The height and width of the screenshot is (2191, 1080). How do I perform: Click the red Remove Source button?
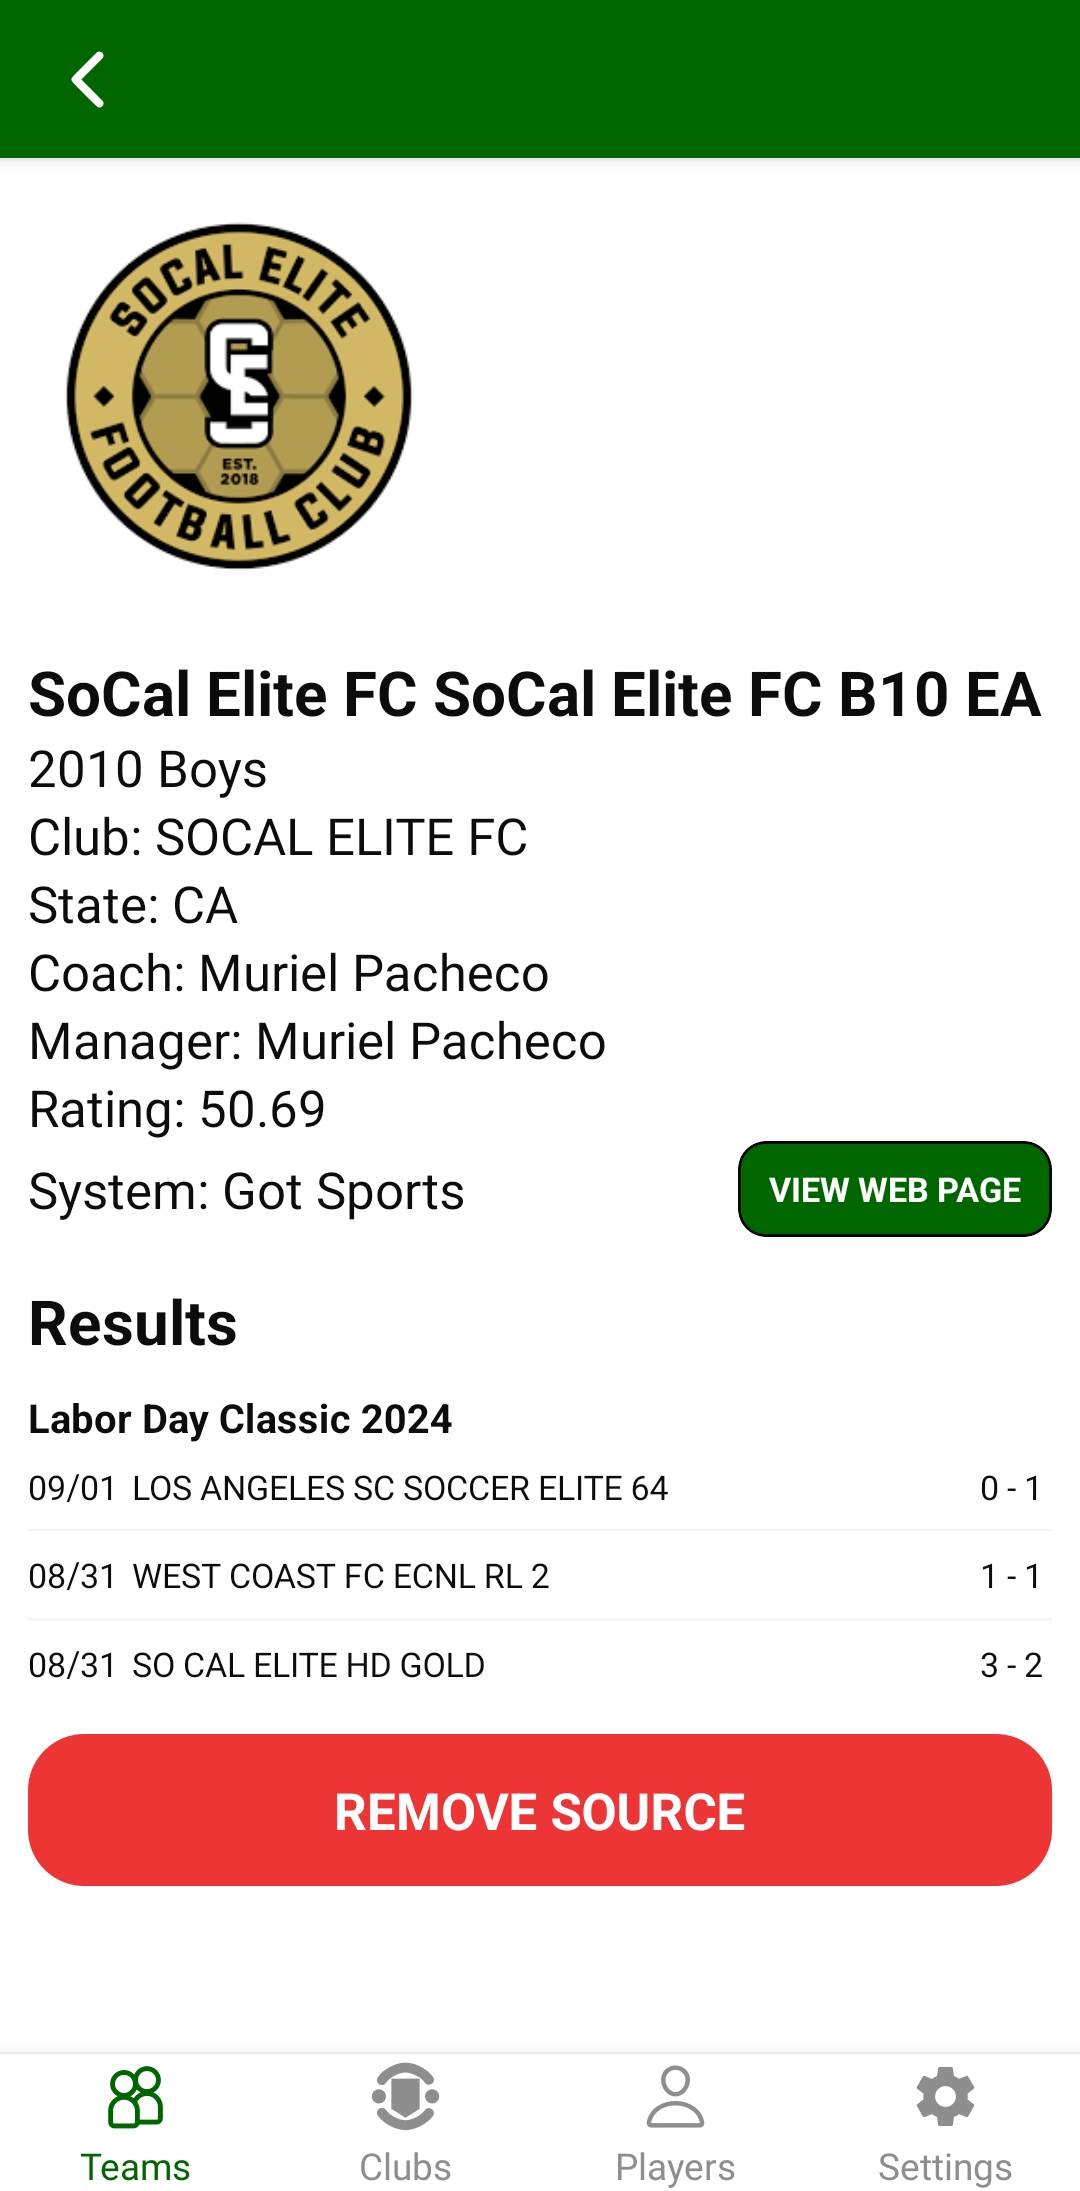(540, 1810)
